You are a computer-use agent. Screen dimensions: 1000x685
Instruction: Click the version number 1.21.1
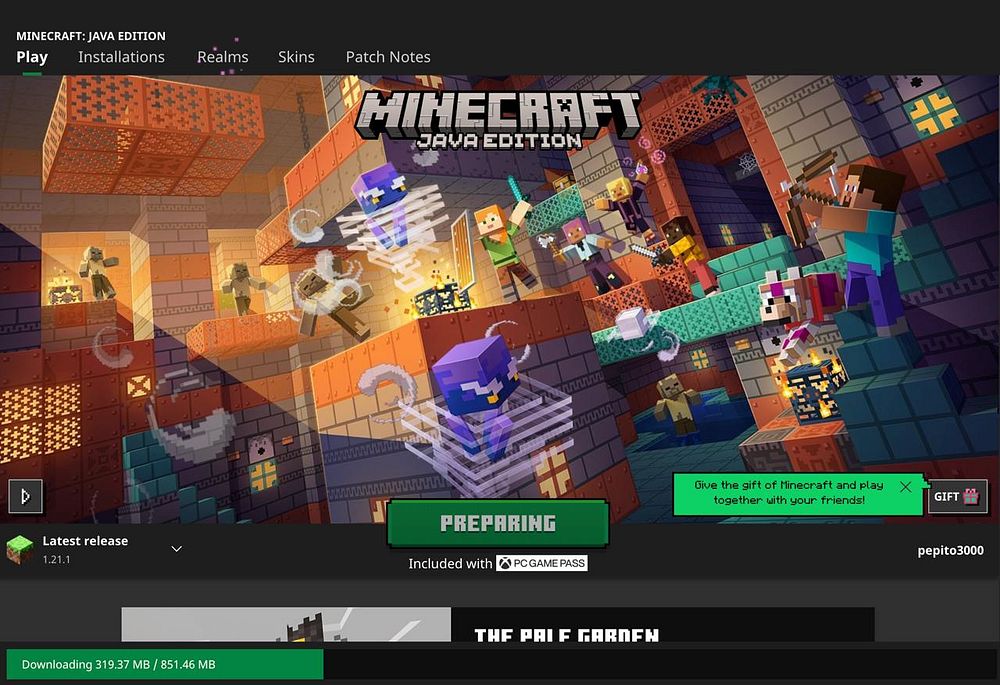pos(56,559)
